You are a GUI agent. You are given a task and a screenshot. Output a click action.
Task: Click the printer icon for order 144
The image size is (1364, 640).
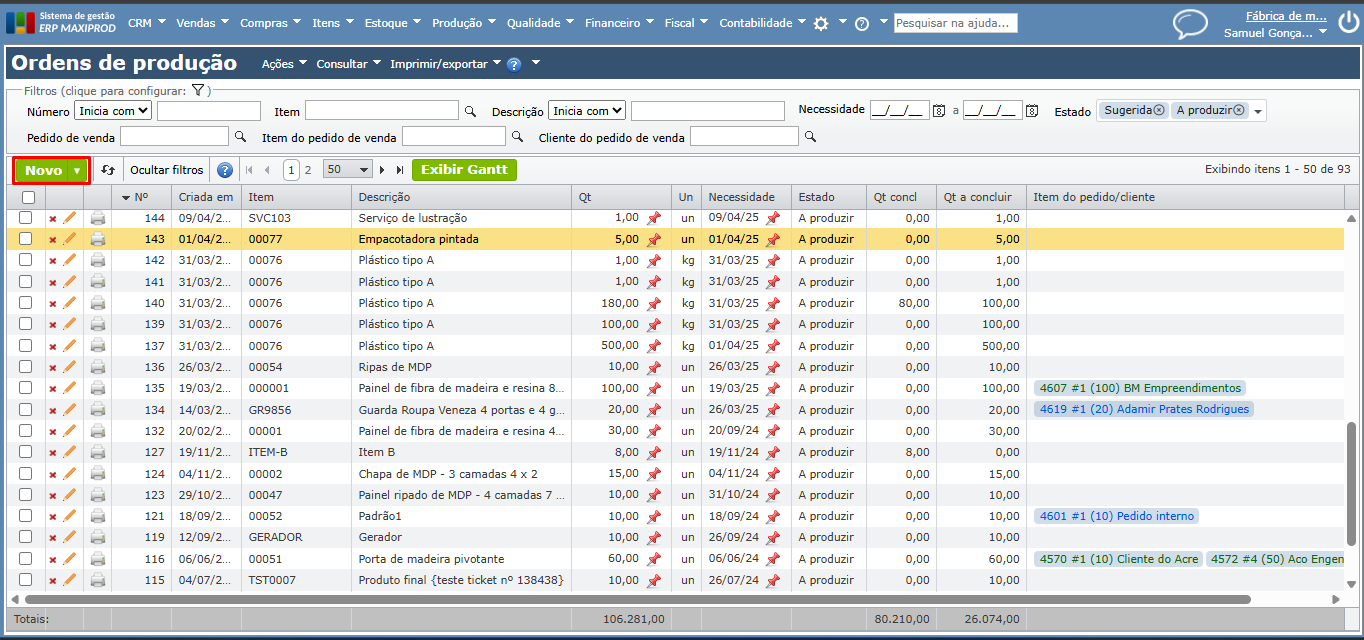coord(98,218)
